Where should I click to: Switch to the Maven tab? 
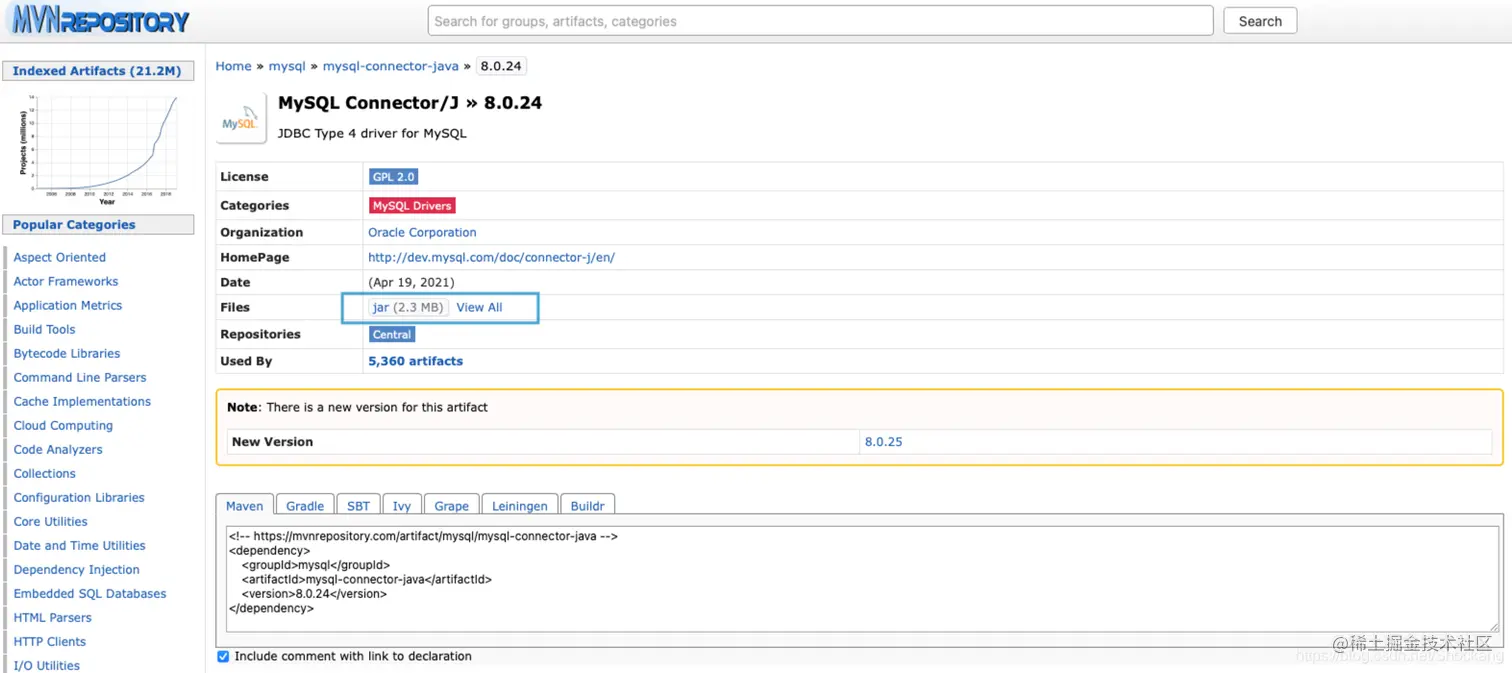[244, 506]
